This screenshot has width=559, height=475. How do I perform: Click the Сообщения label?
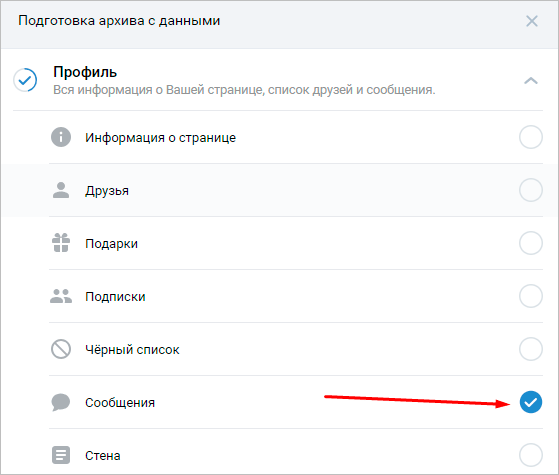(x=120, y=403)
